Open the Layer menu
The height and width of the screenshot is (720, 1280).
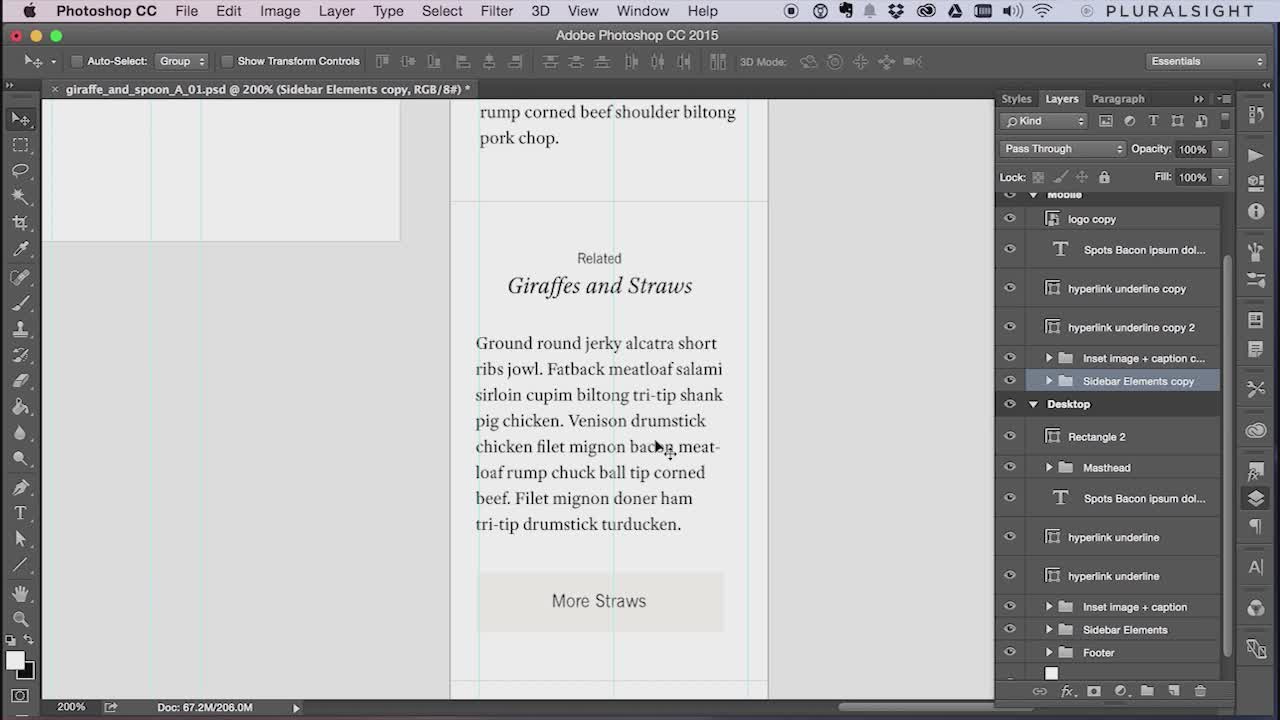pyautogui.click(x=336, y=11)
